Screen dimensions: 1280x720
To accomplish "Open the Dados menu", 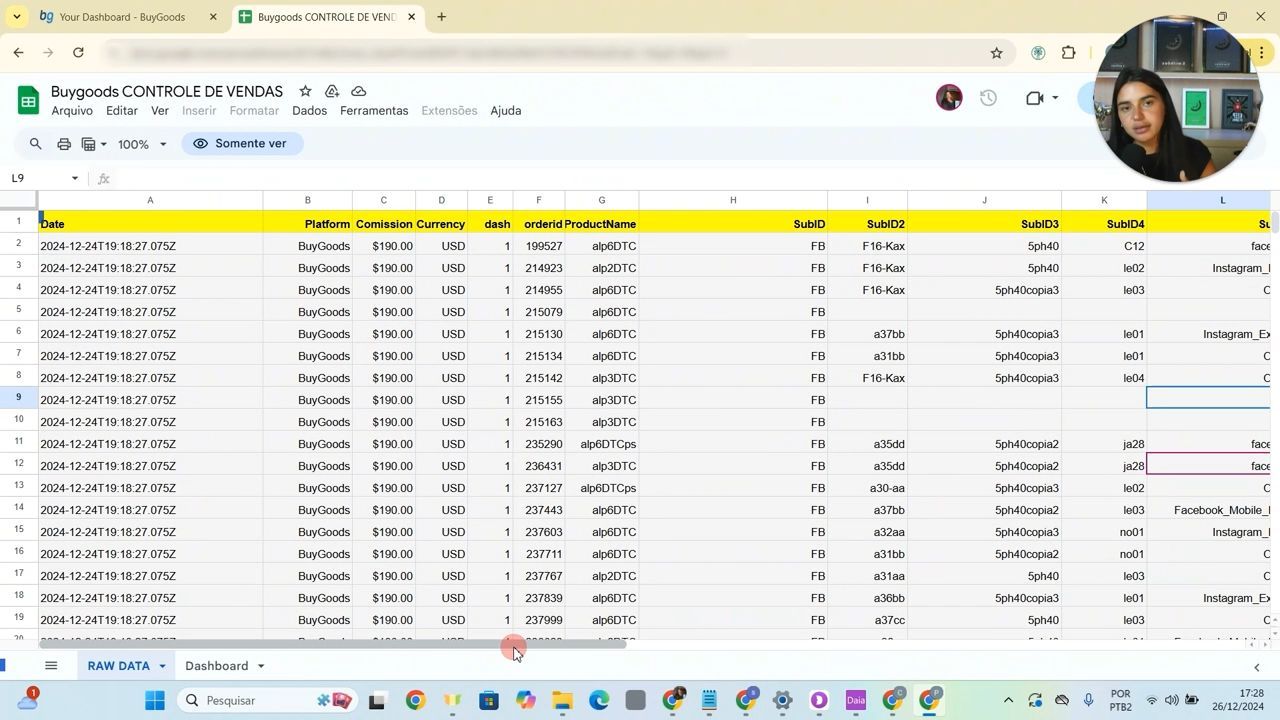I will (x=310, y=111).
